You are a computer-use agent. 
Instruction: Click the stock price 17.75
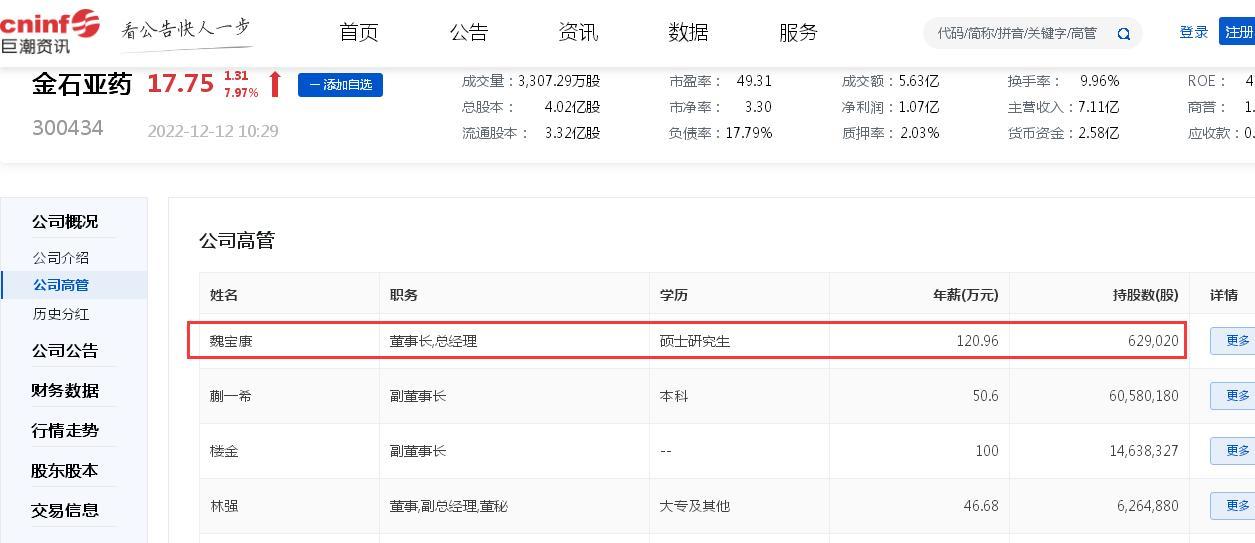[x=180, y=84]
